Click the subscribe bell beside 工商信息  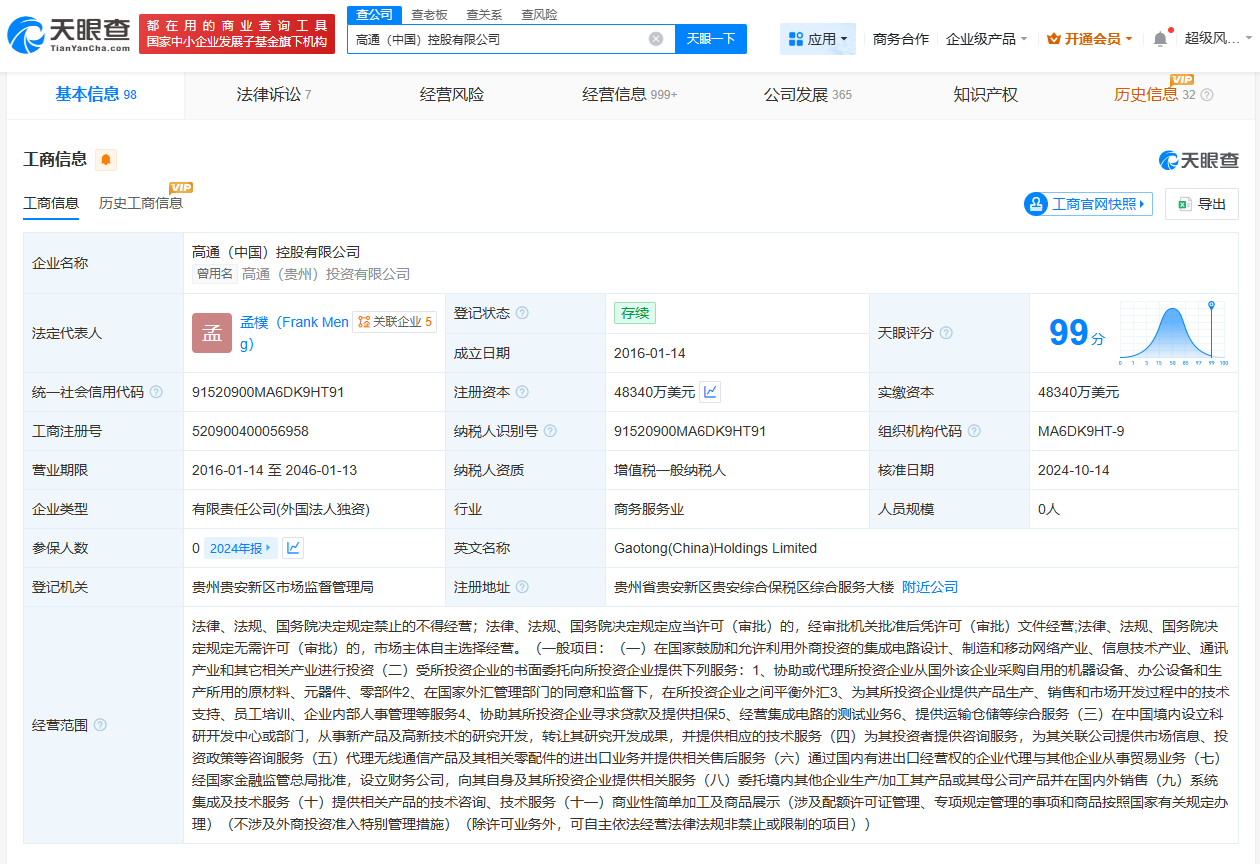pos(106,160)
